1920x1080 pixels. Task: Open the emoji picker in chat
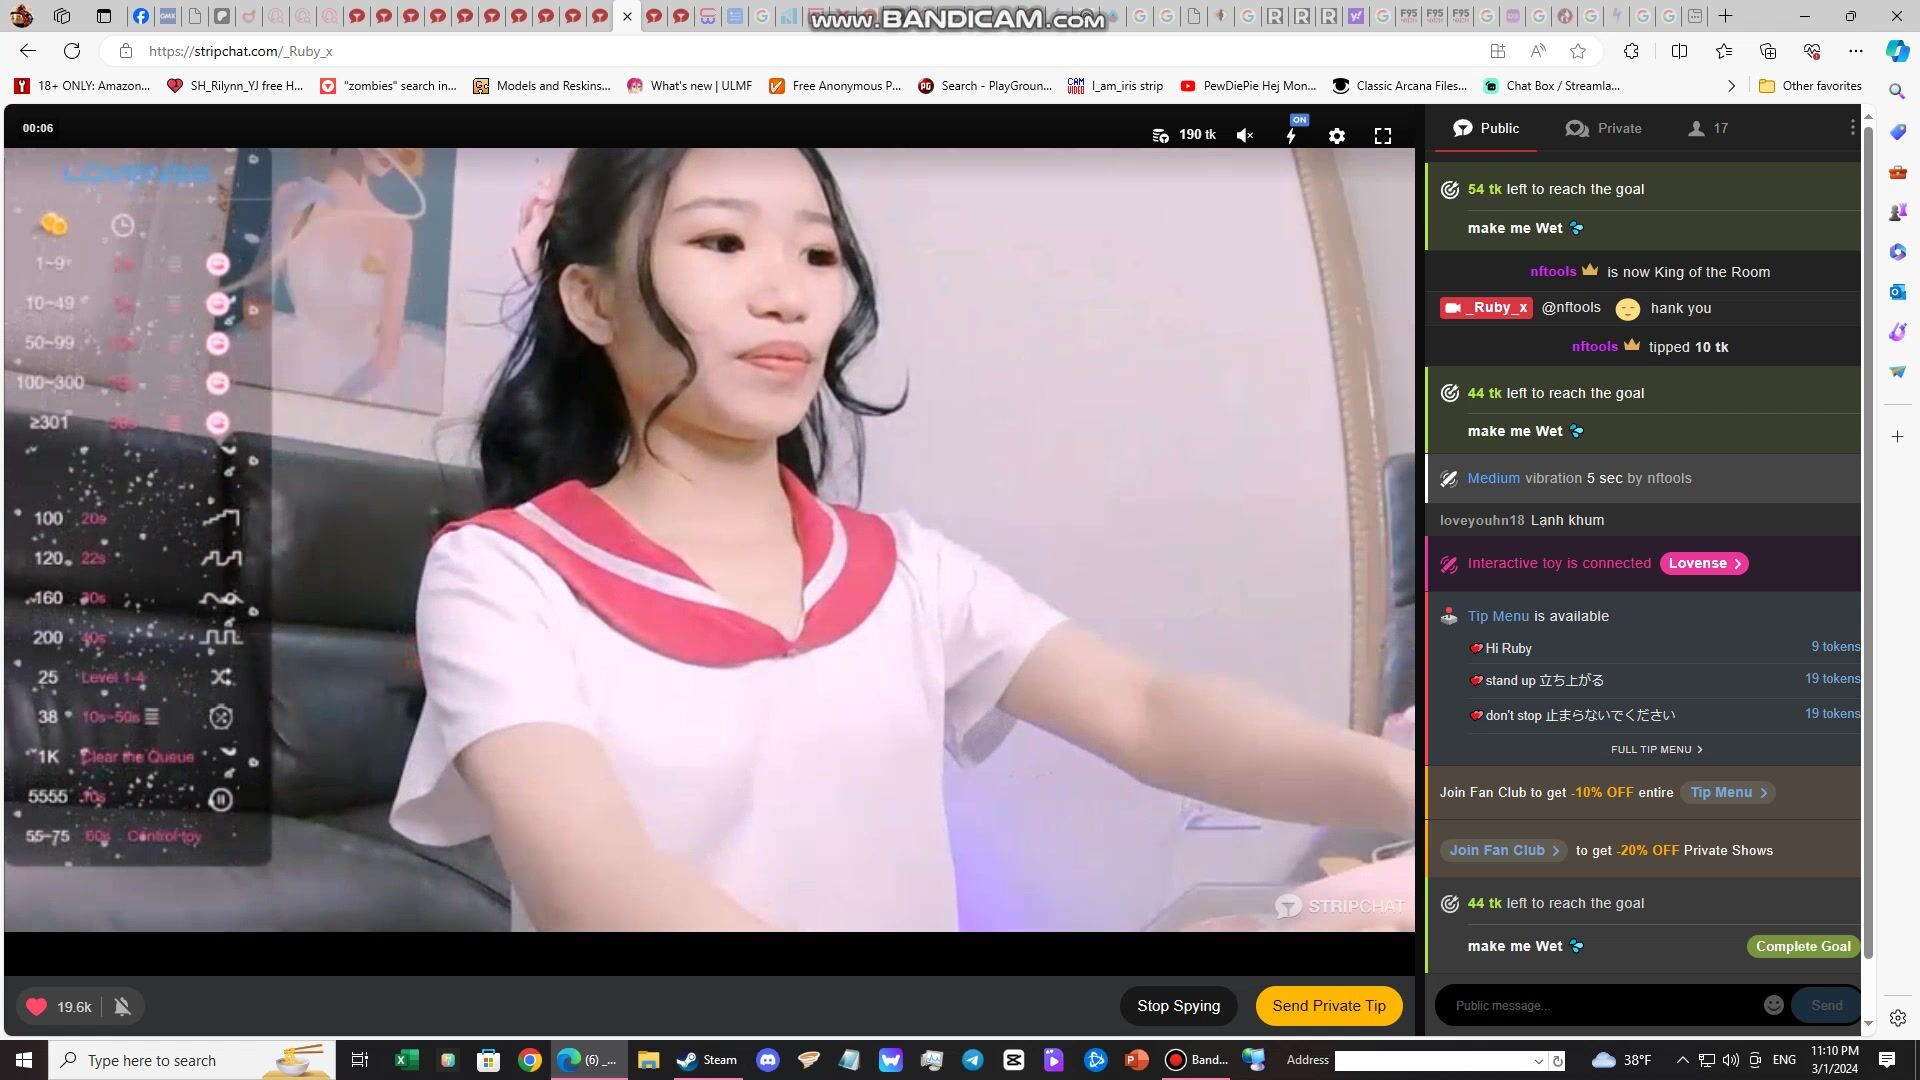(x=1773, y=1005)
